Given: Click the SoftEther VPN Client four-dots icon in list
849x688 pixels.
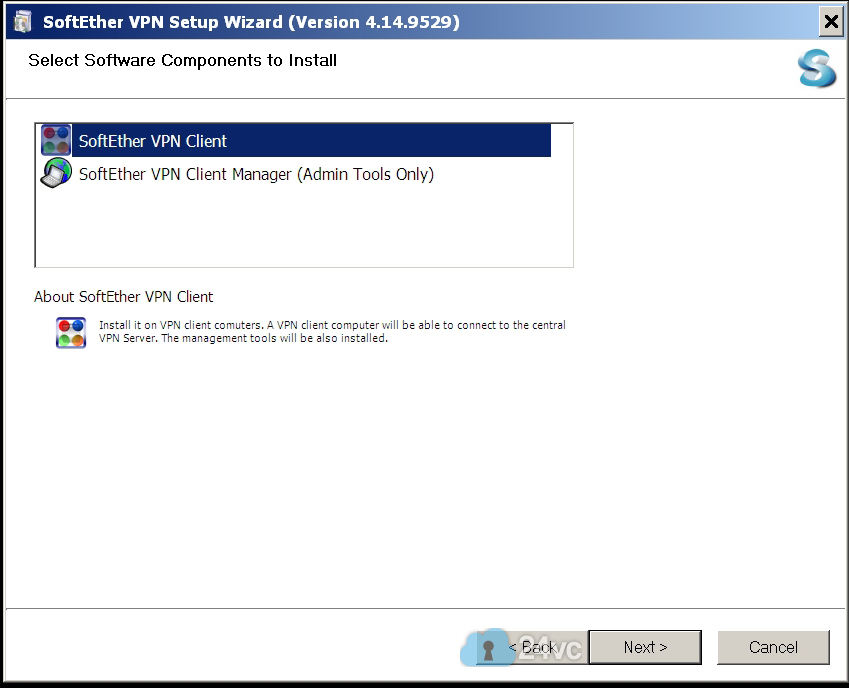Looking at the screenshot, I should pyautogui.click(x=56, y=140).
